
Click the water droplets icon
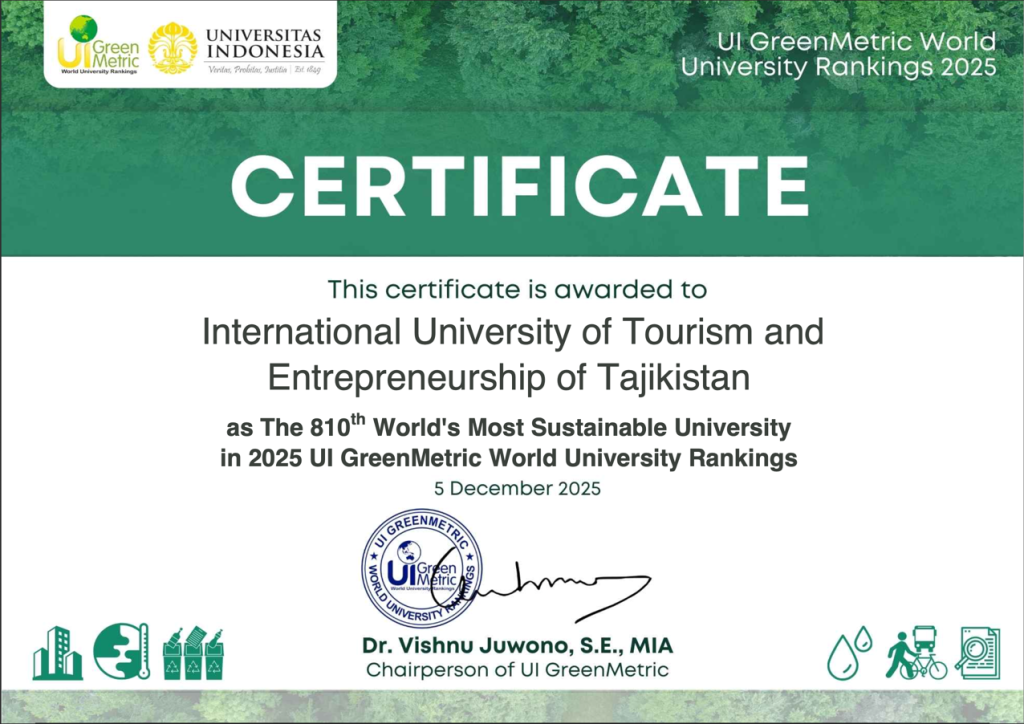point(849,653)
